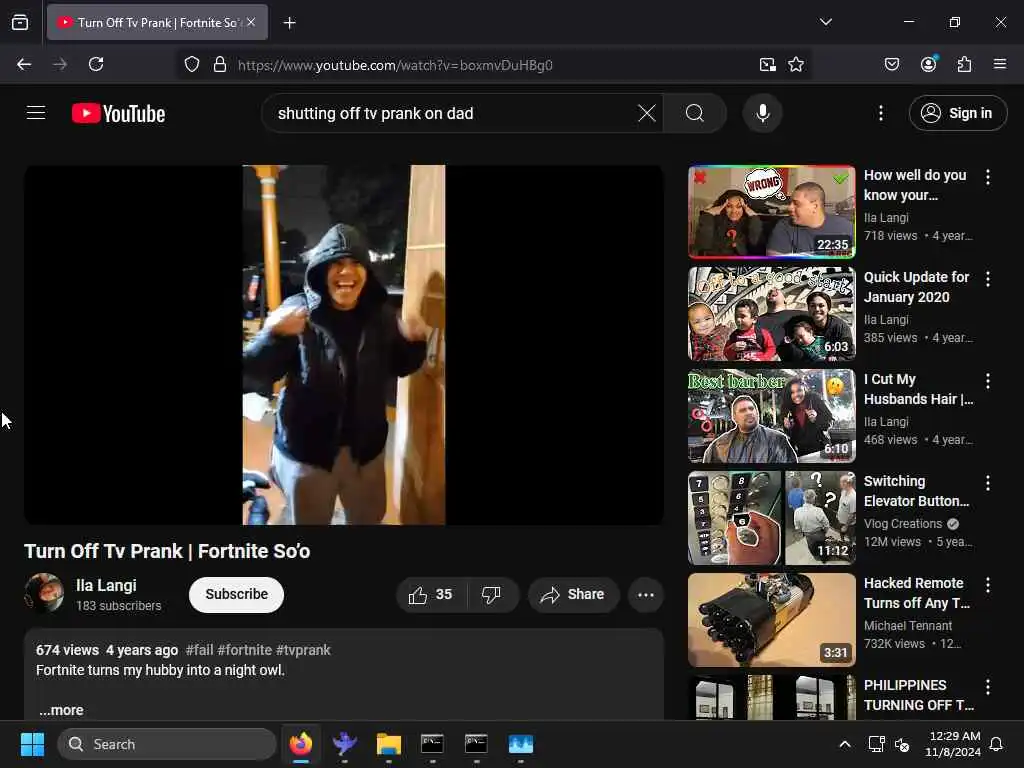Screen dimensions: 1024x768
Task: Click the taskbar Search box
Action: tap(167, 744)
